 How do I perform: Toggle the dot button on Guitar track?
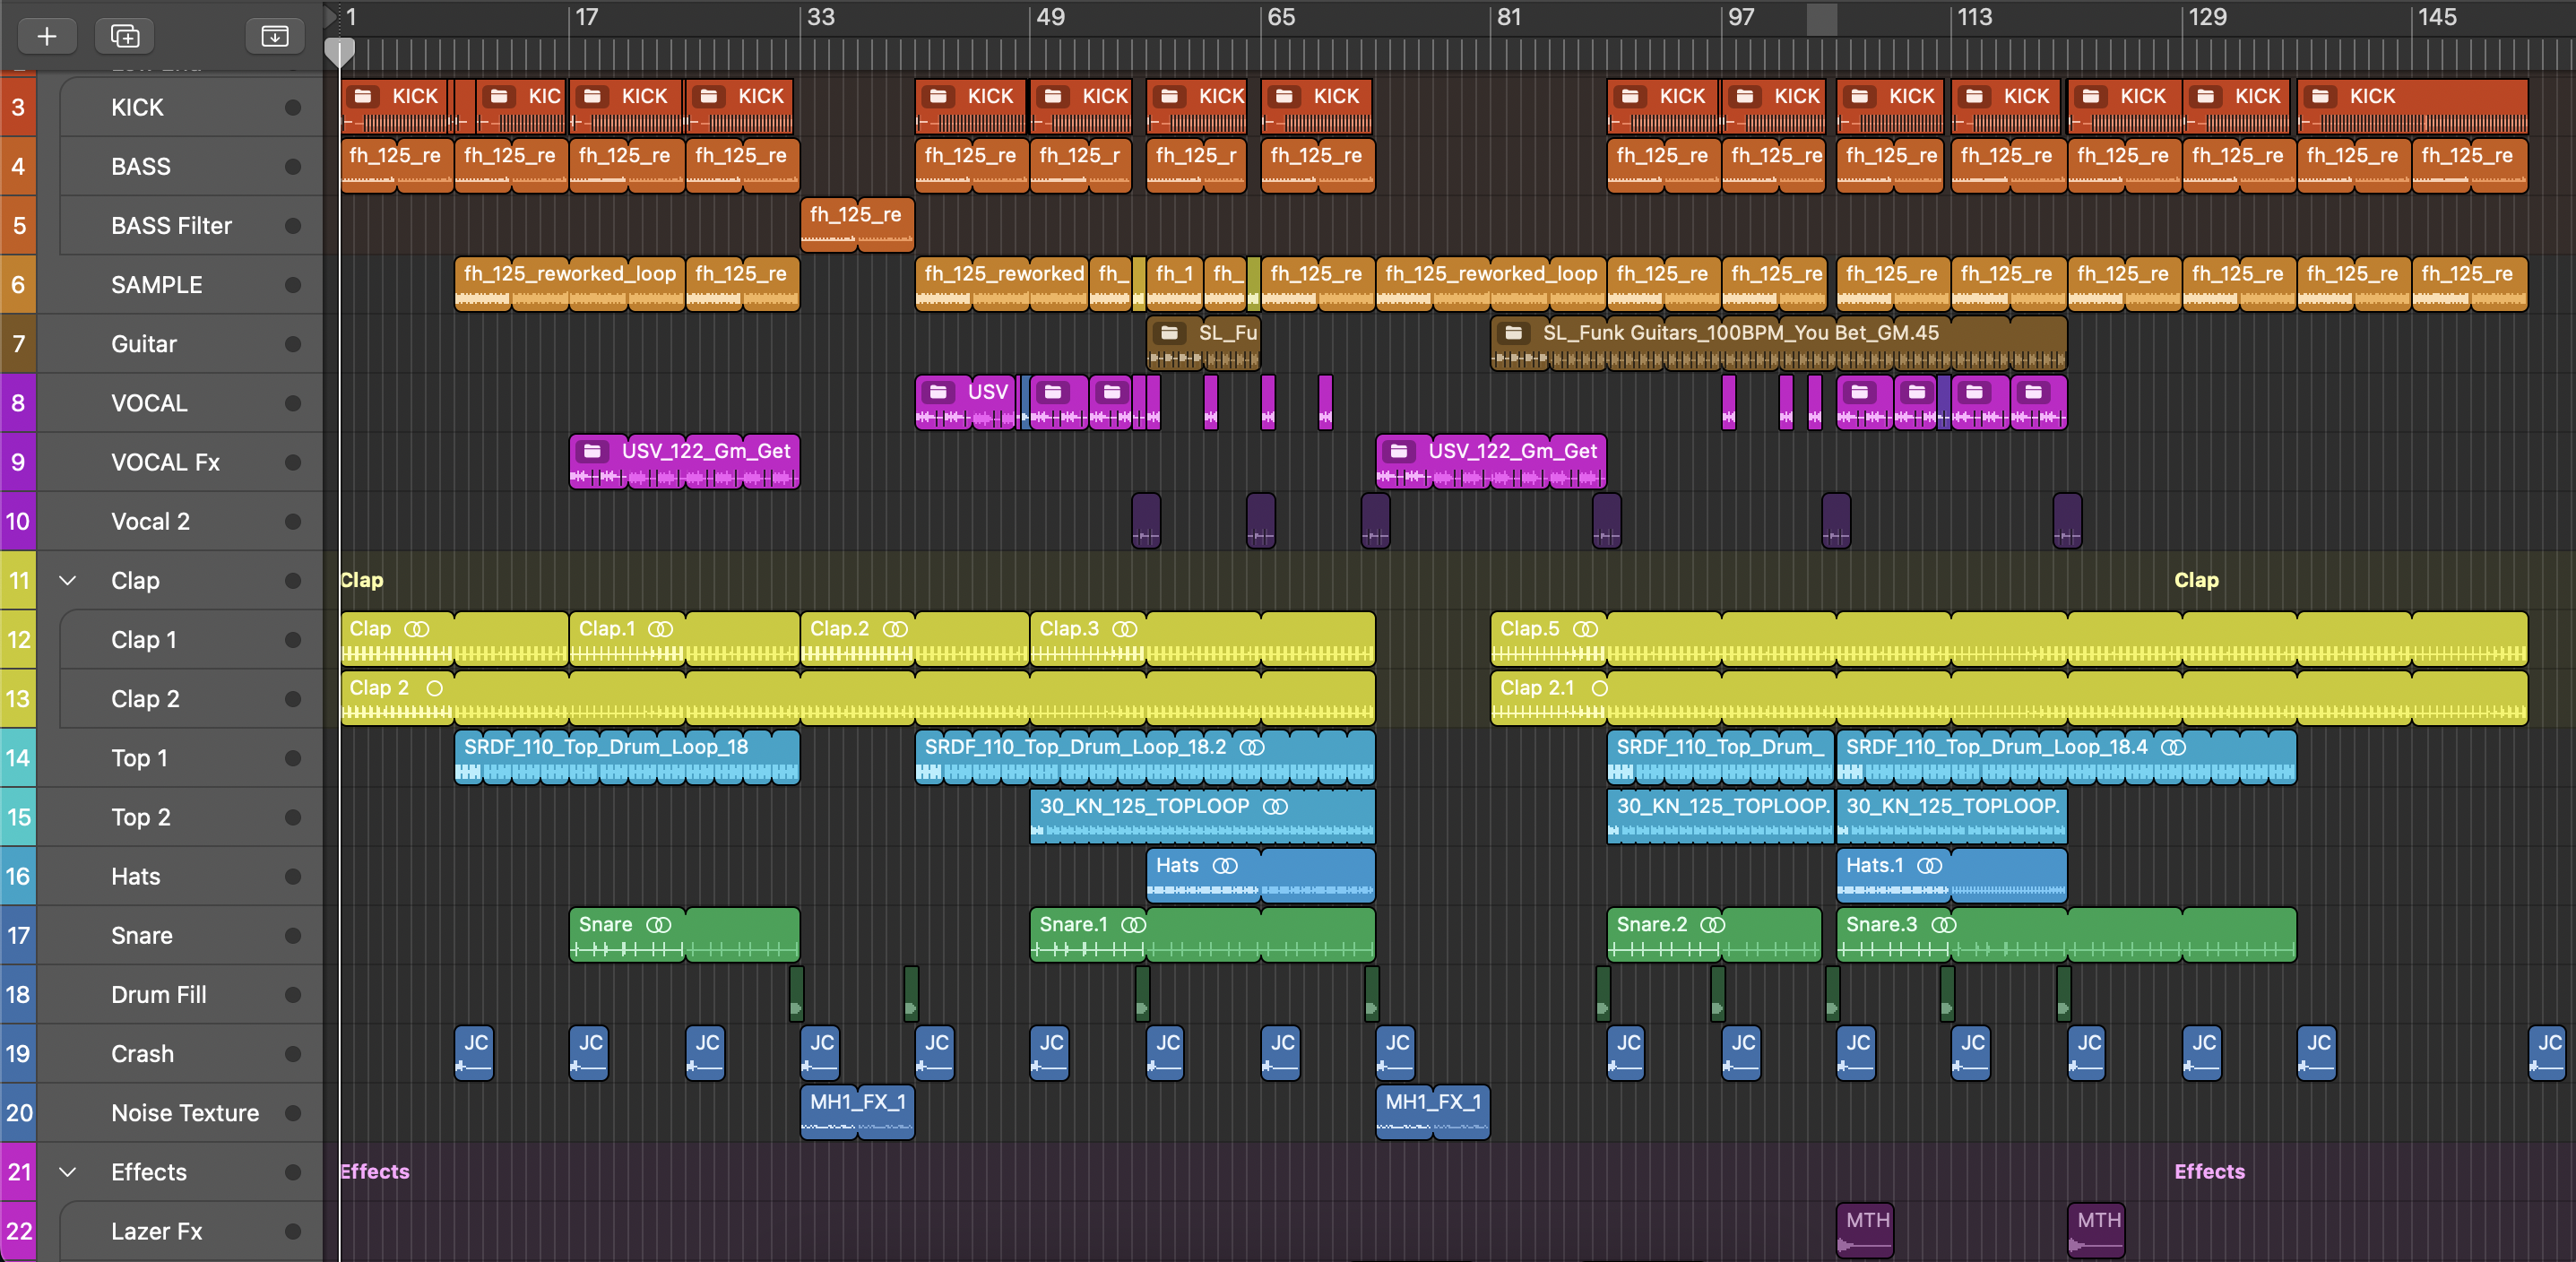292,344
